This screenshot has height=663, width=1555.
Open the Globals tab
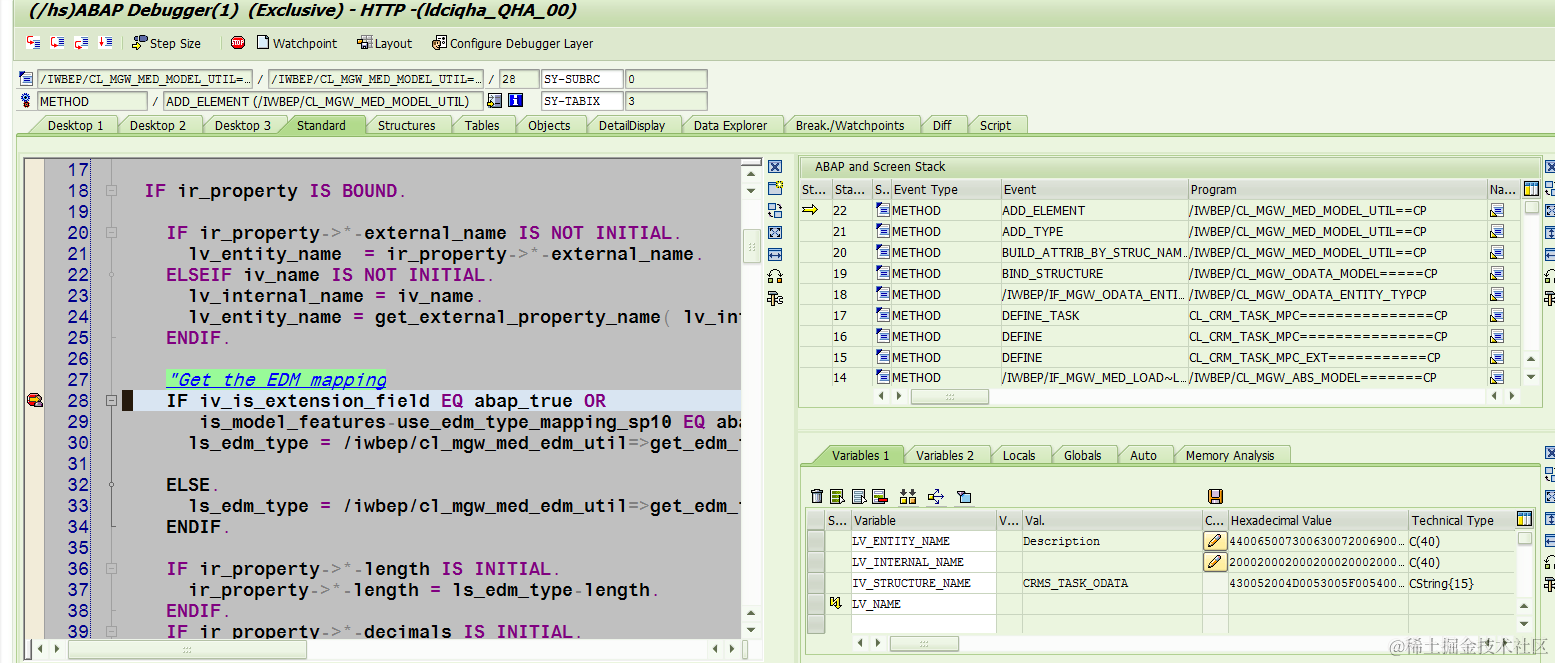(1082, 455)
